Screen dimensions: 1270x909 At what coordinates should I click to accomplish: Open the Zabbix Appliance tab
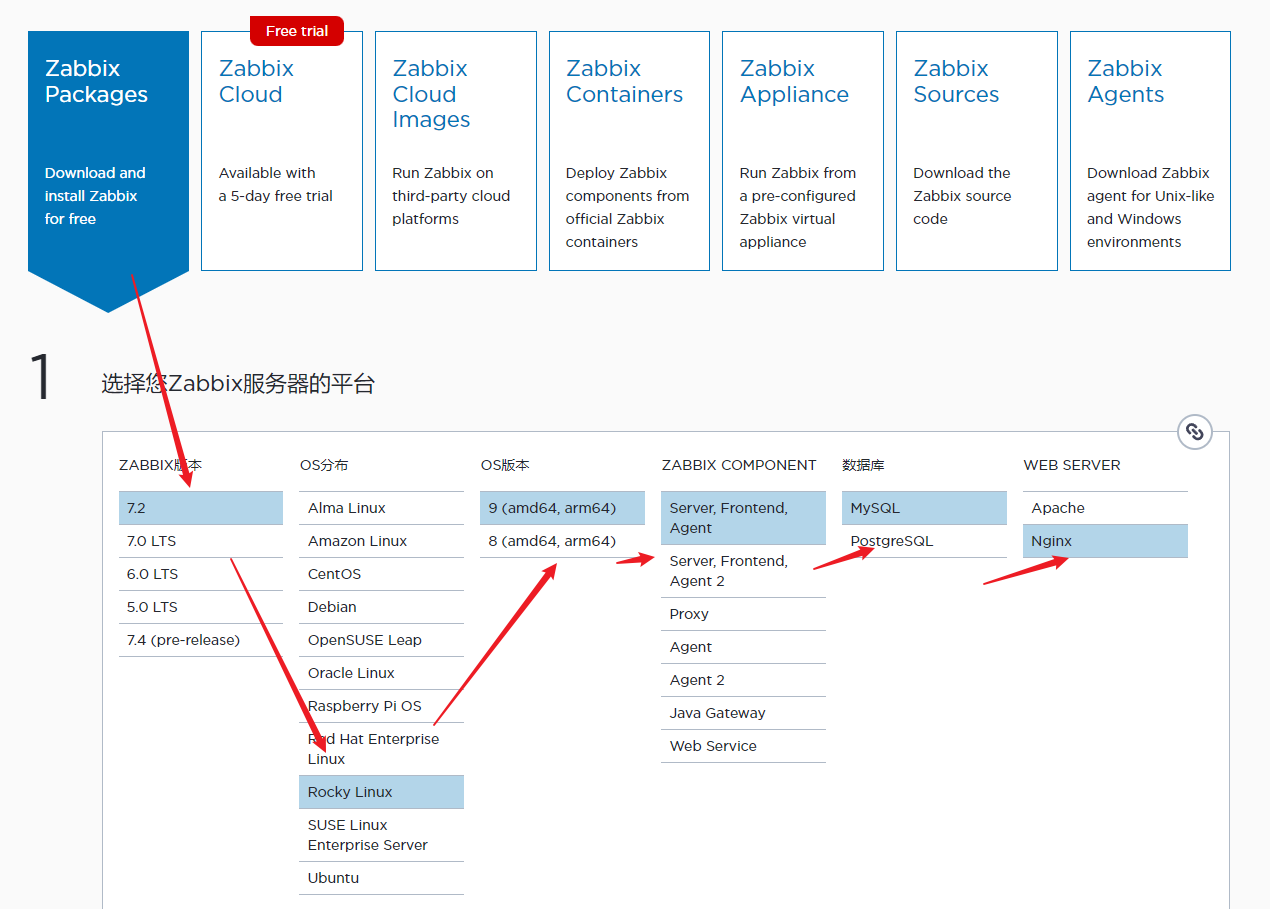[803, 151]
